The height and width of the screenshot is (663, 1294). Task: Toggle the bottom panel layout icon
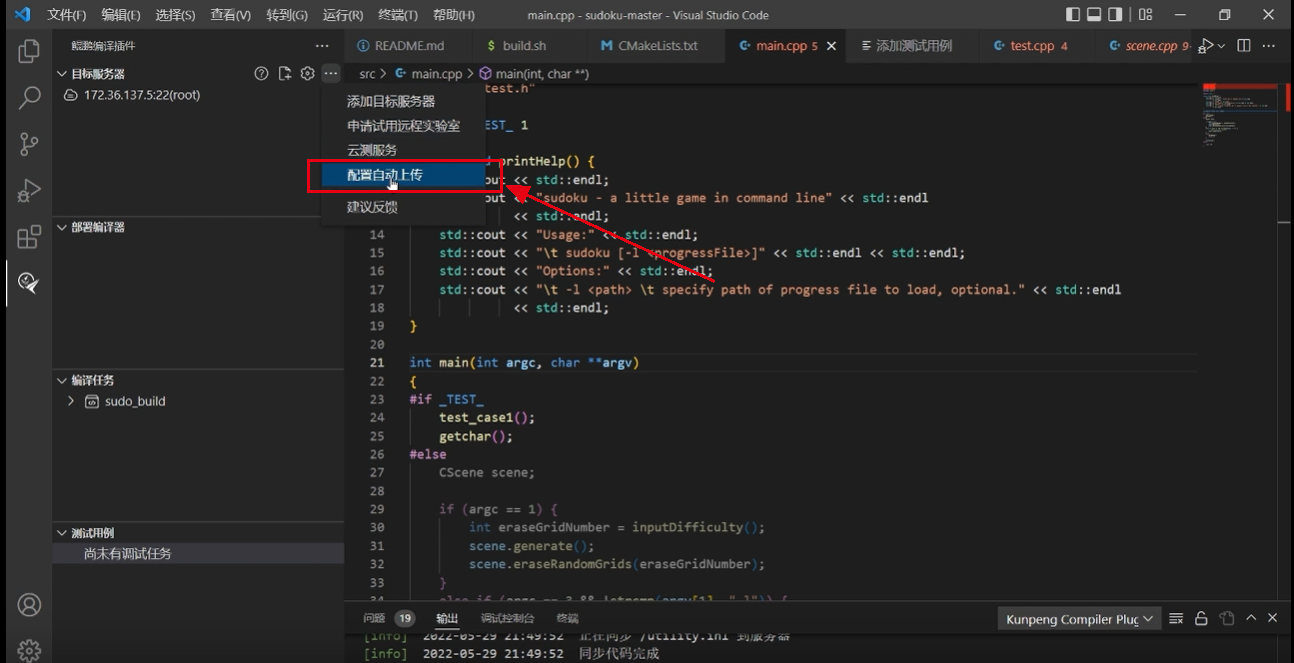(x=1094, y=15)
